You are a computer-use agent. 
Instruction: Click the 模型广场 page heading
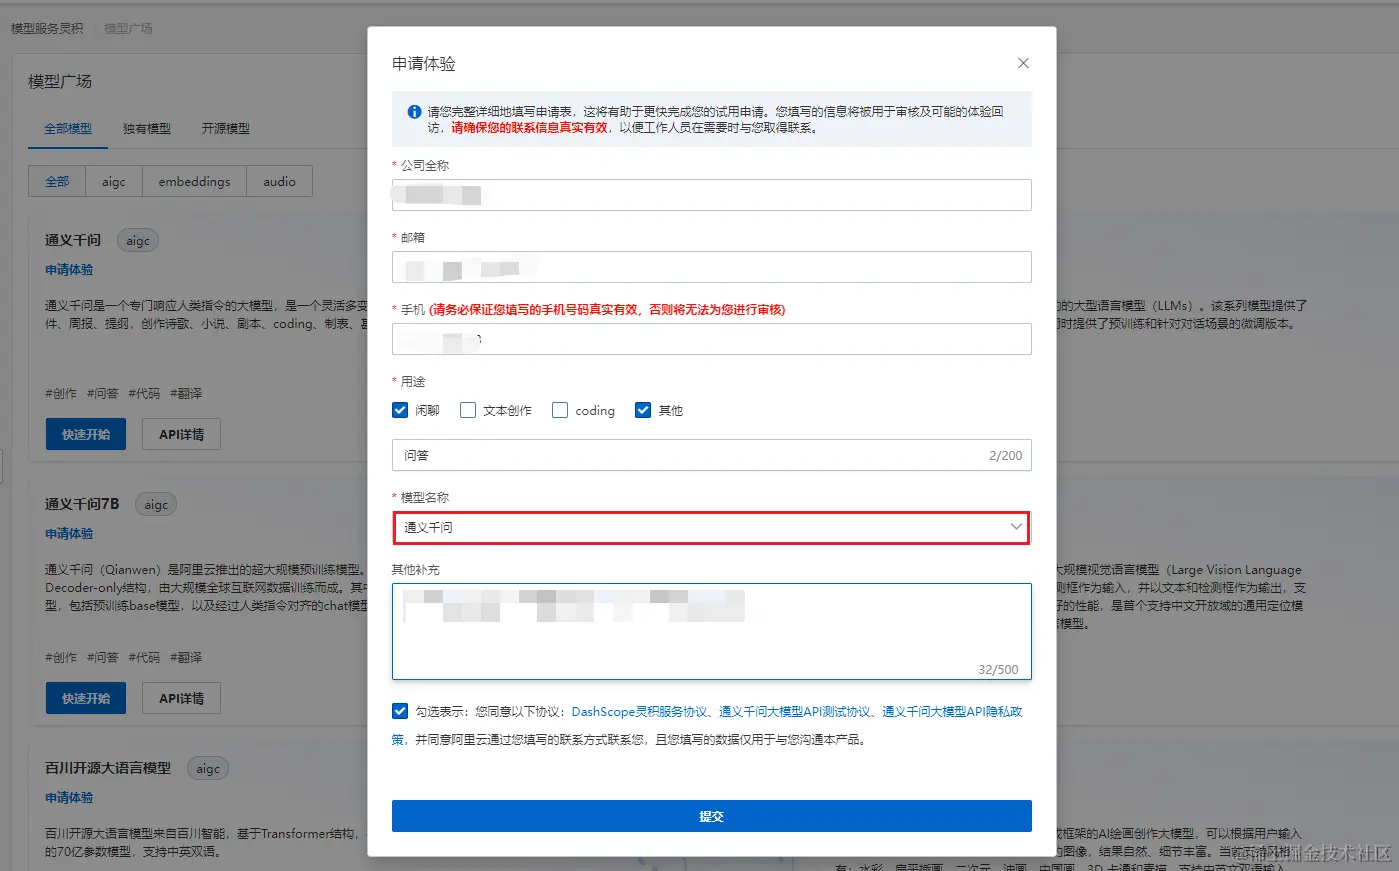(x=60, y=81)
